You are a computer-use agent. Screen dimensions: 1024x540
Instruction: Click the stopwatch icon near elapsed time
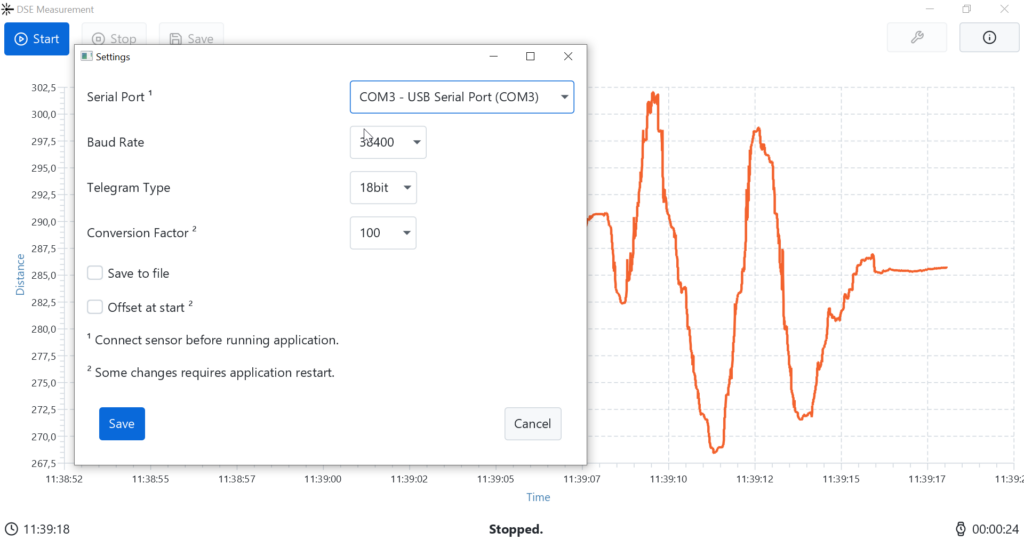[x=960, y=528]
